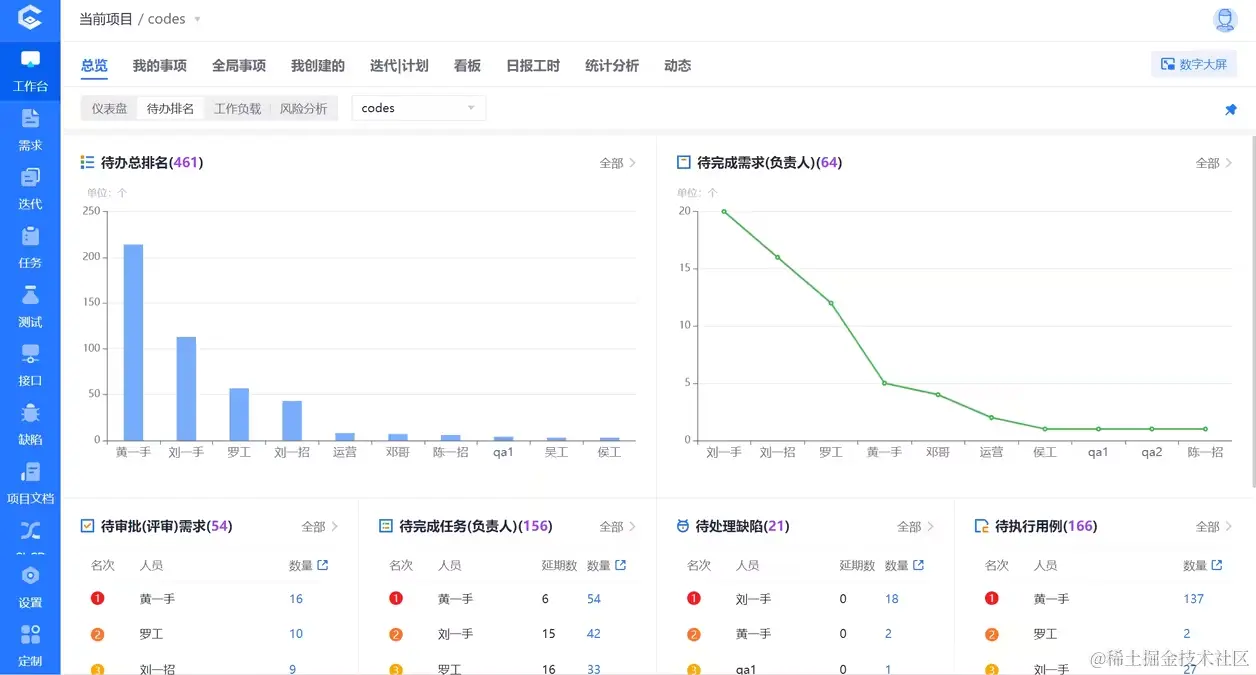
Task: Switch to the 全局事项 tab
Action: coord(239,66)
